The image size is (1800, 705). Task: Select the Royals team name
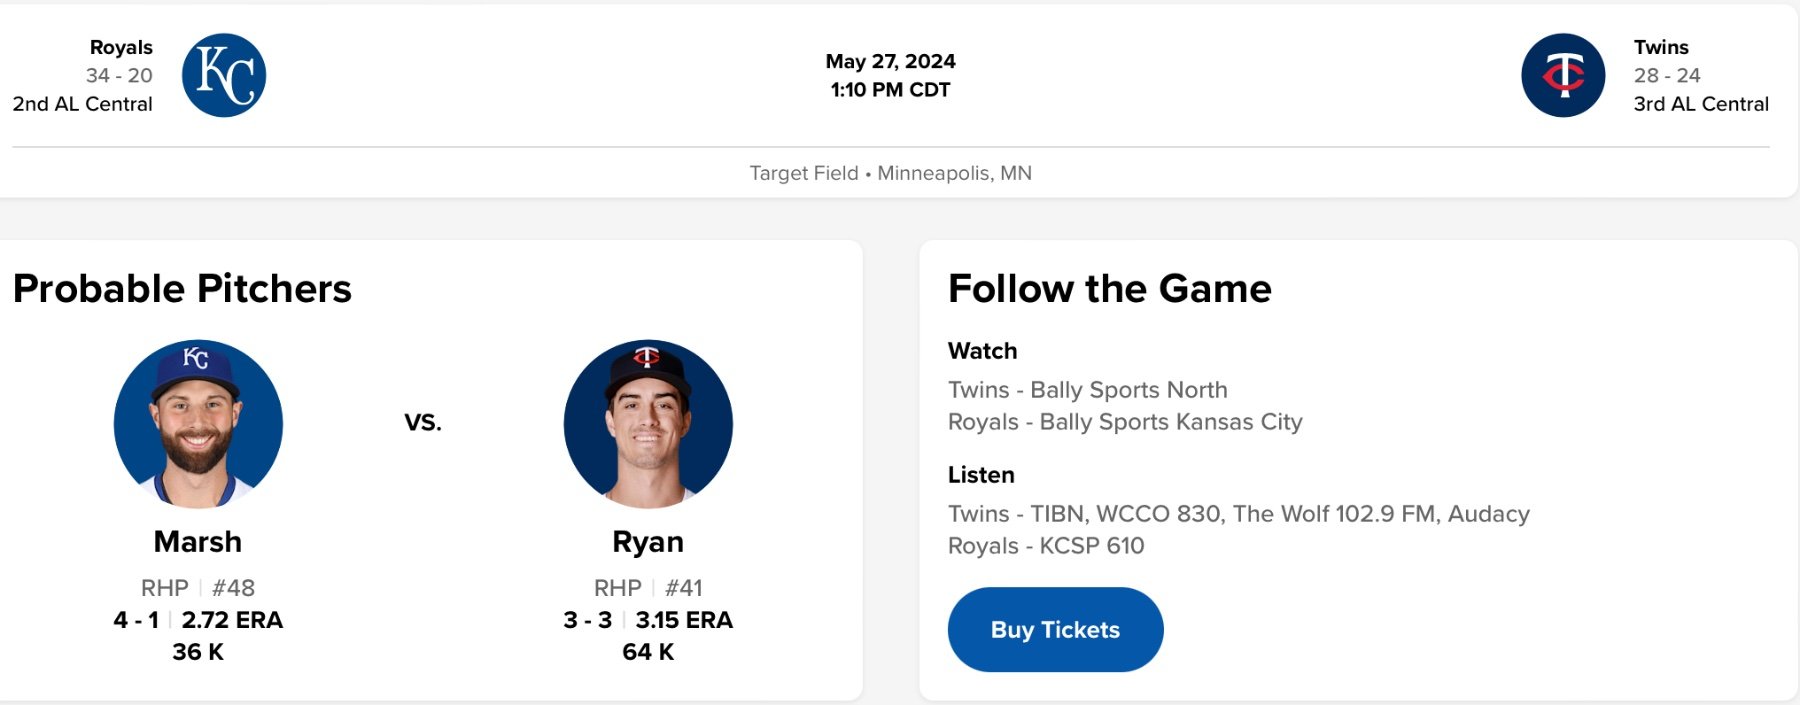[121, 47]
